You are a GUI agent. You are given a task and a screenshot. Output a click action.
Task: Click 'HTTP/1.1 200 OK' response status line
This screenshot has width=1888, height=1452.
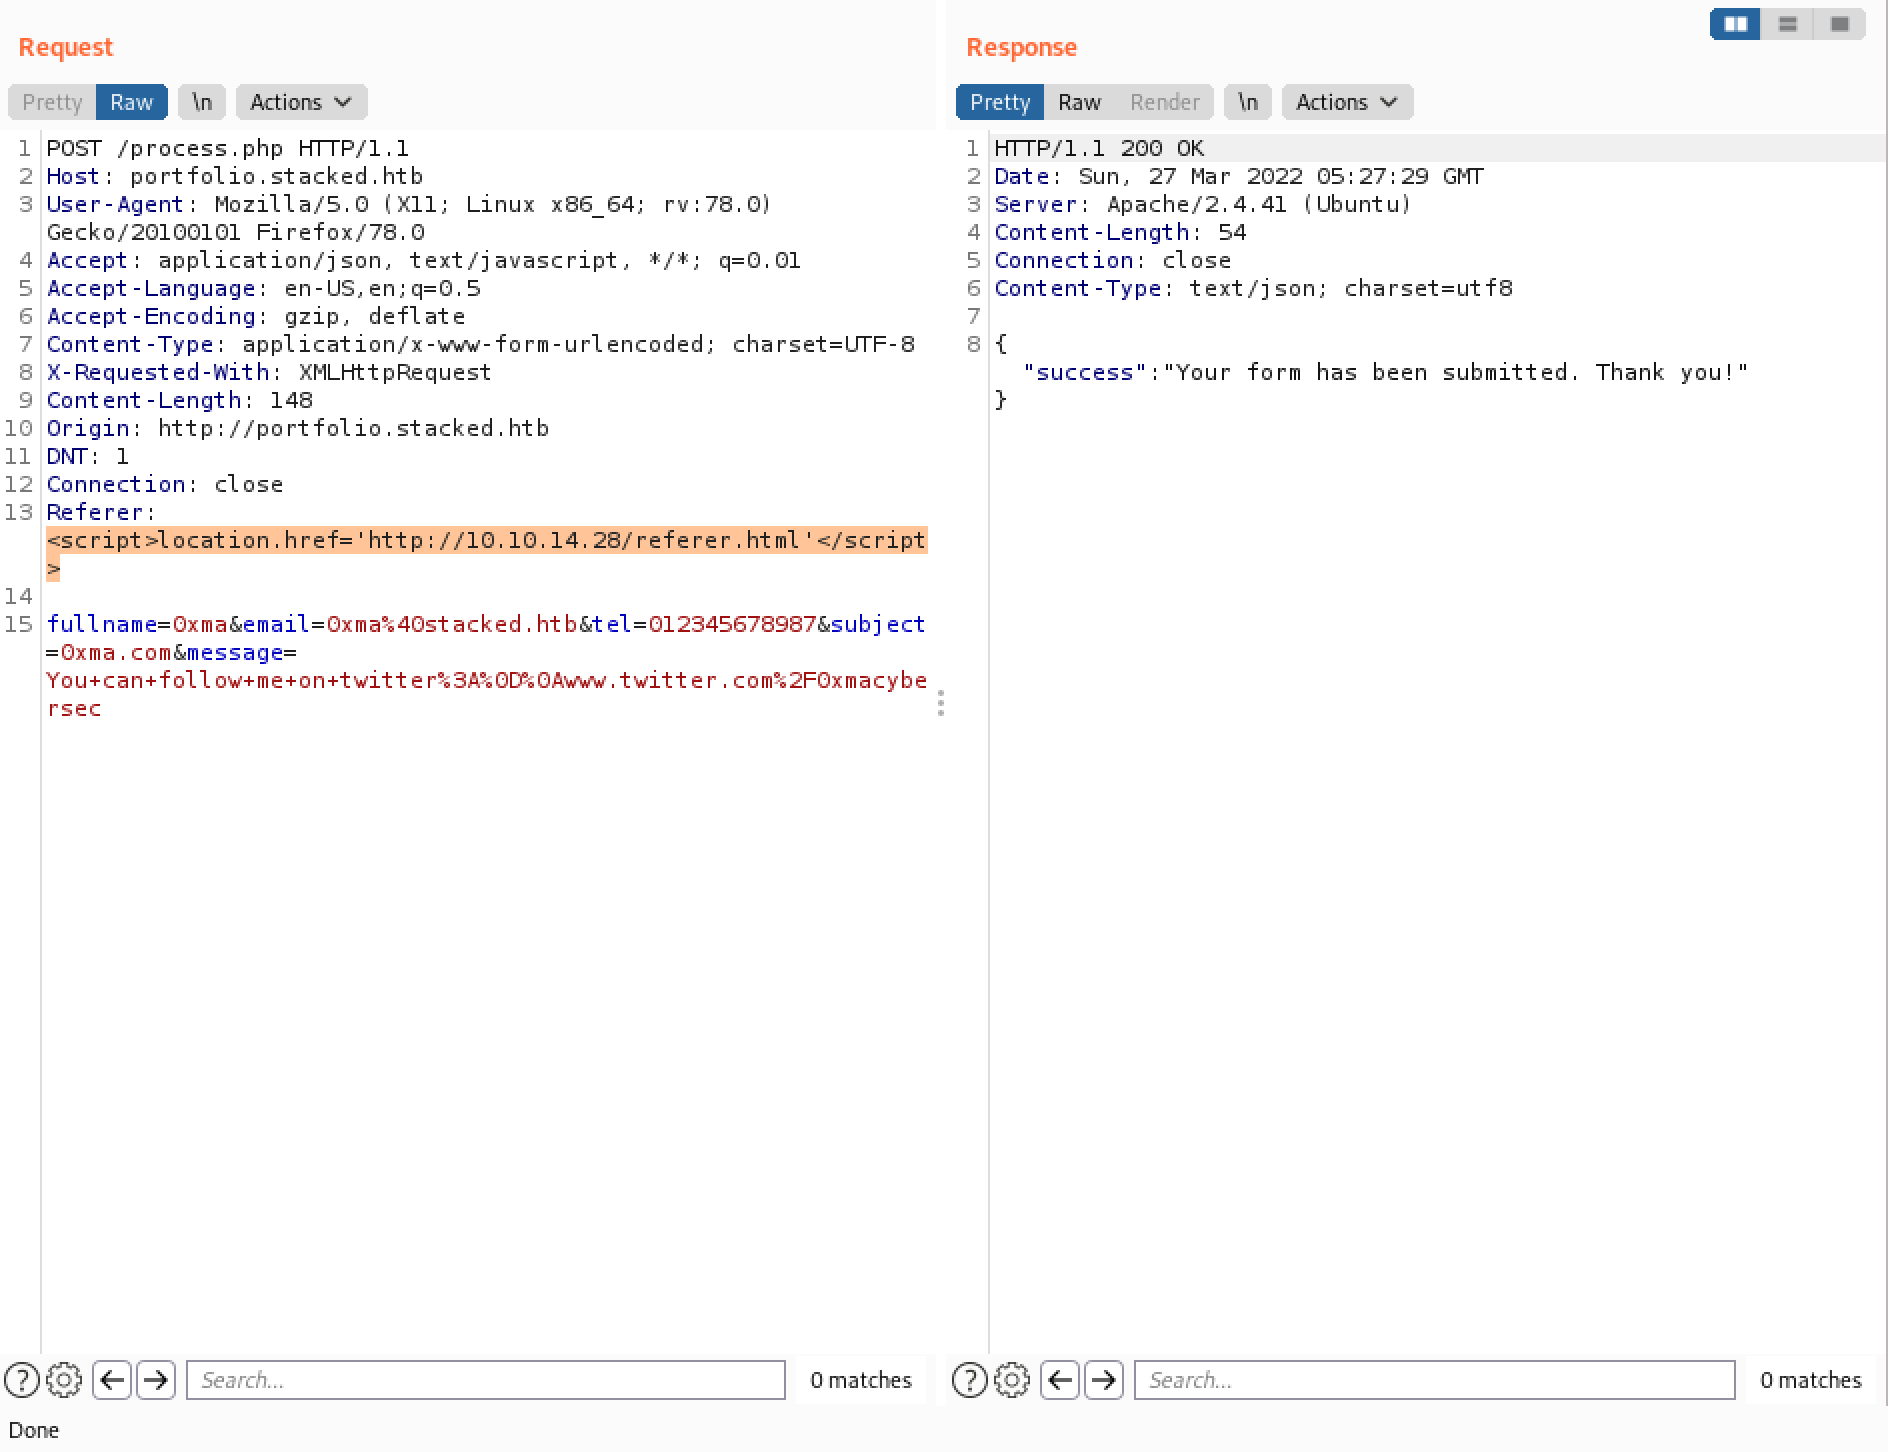1099,148
